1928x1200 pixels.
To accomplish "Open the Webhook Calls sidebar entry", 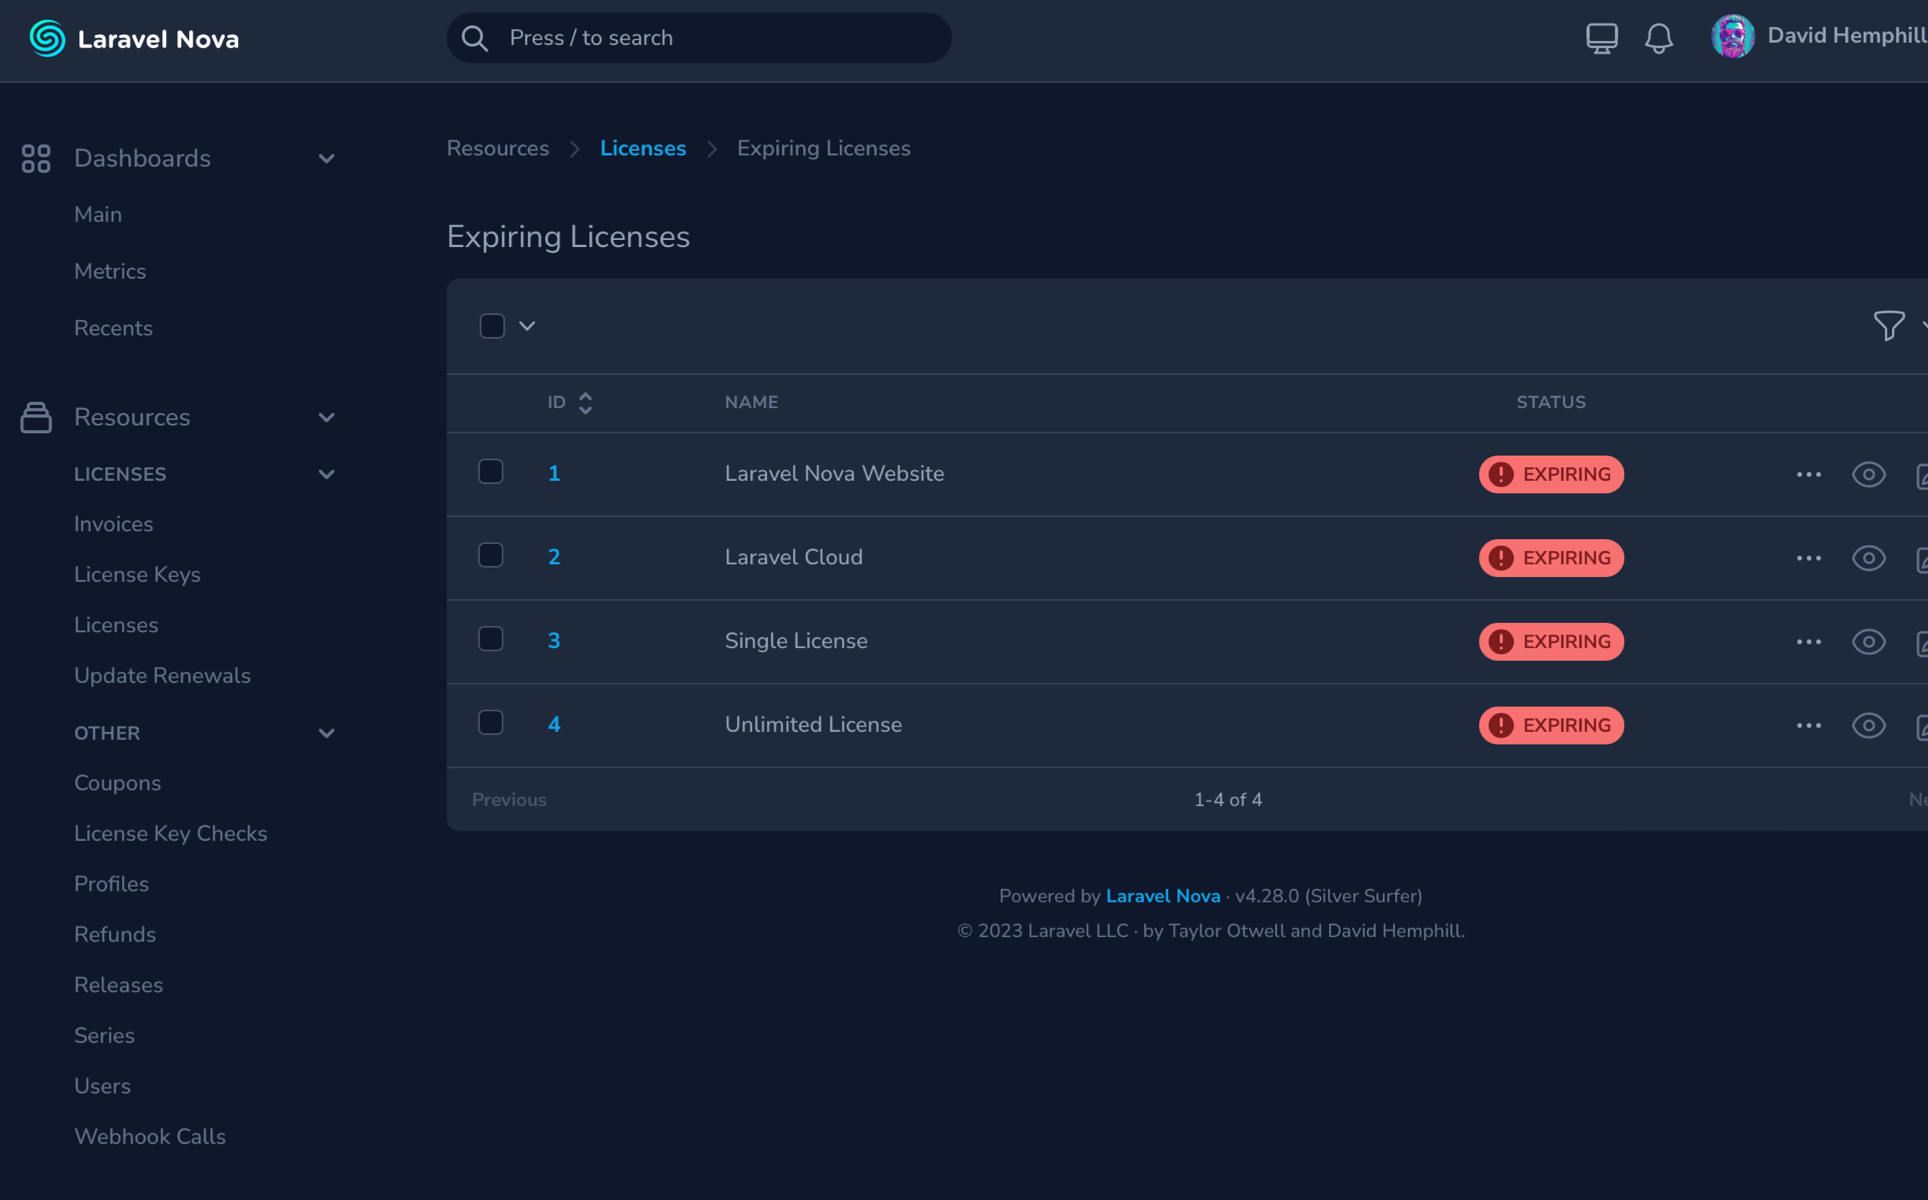I will [x=150, y=1136].
